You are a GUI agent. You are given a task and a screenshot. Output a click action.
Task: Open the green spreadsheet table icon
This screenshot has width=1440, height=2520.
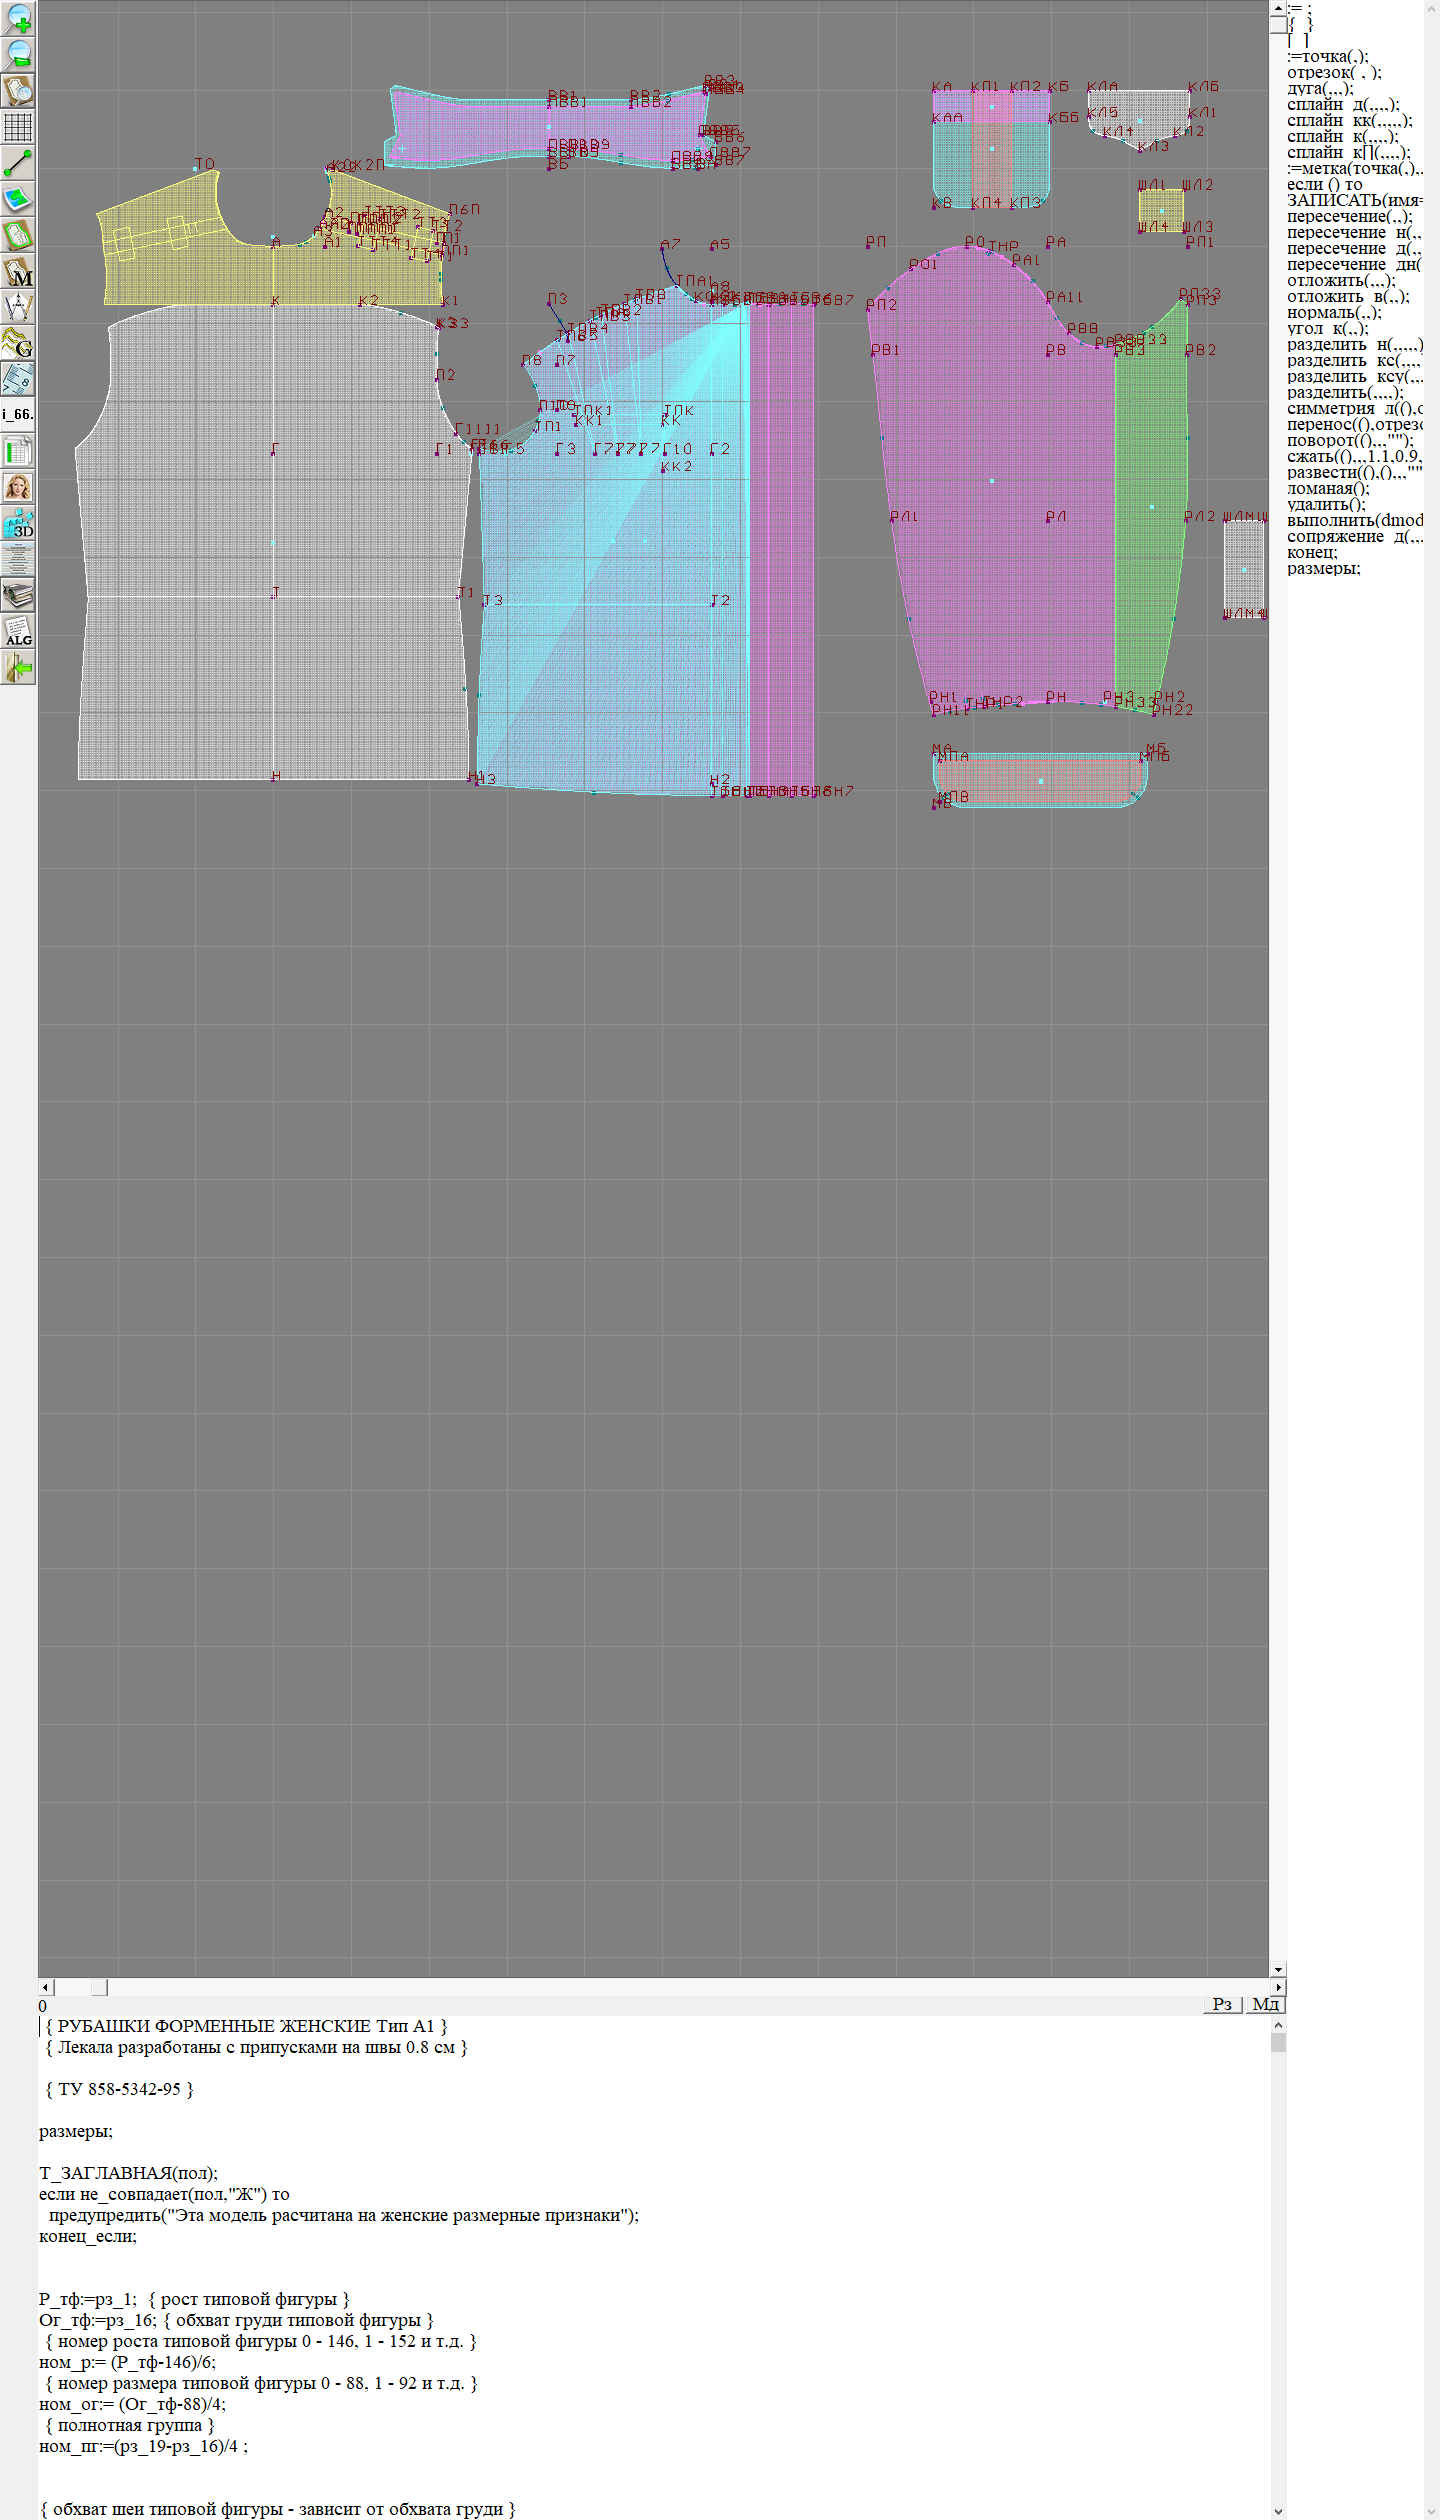tap(18, 451)
